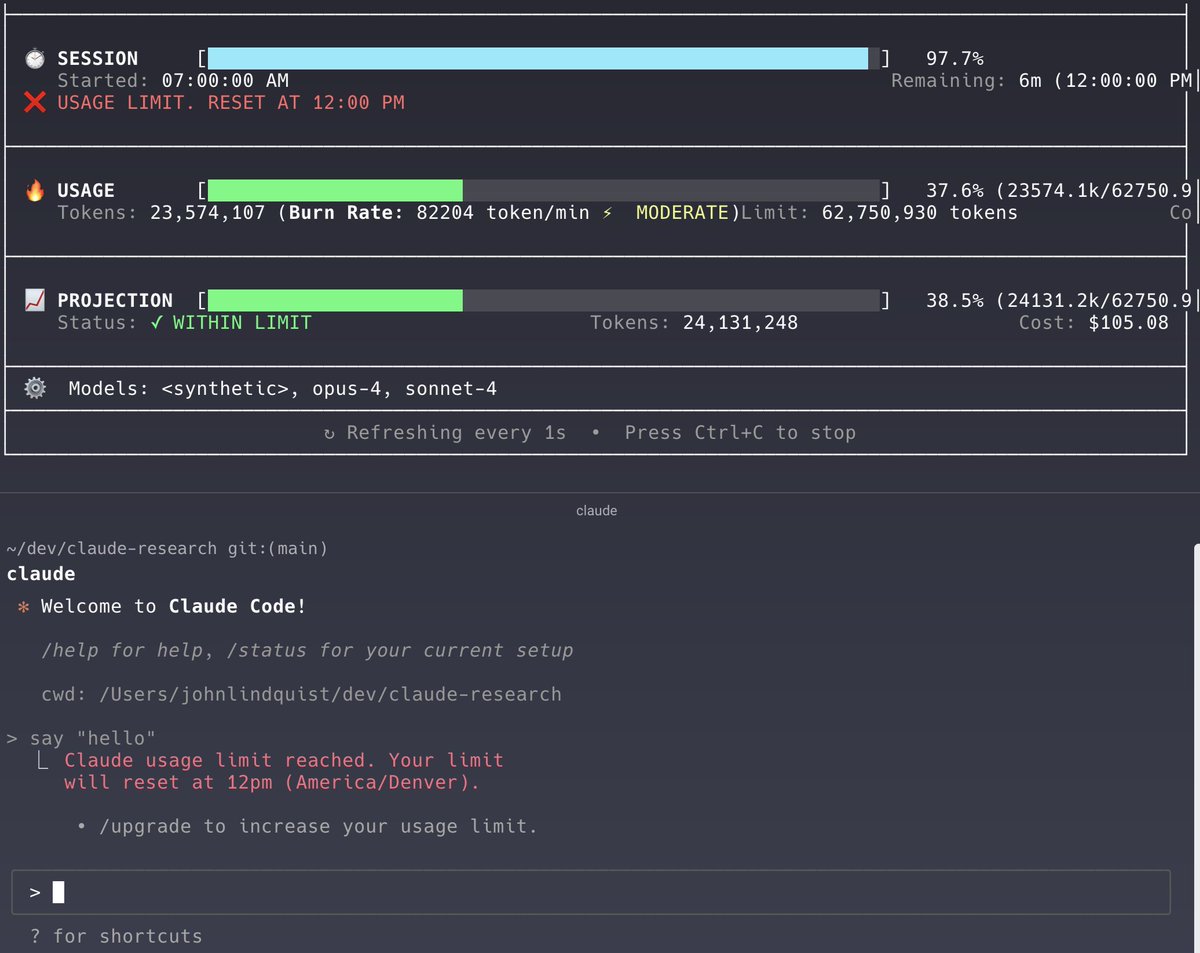Click the PROJECTION label

[115, 300]
